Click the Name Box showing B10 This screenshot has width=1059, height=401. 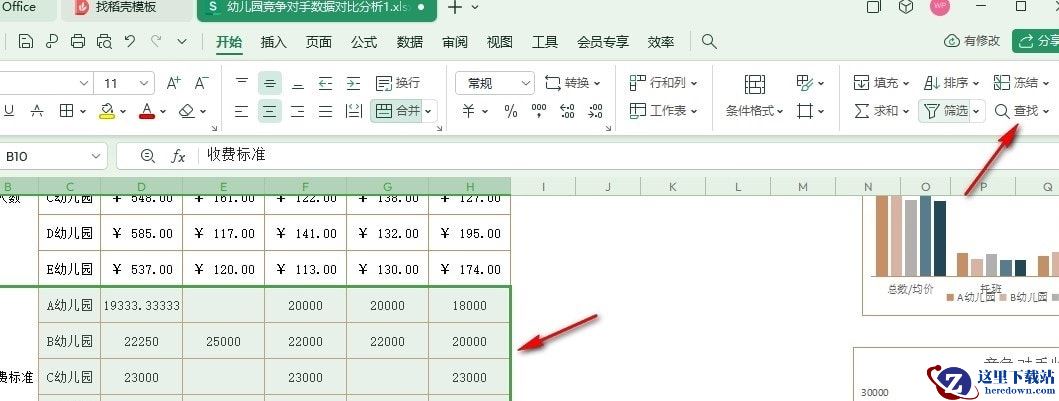(x=52, y=156)
